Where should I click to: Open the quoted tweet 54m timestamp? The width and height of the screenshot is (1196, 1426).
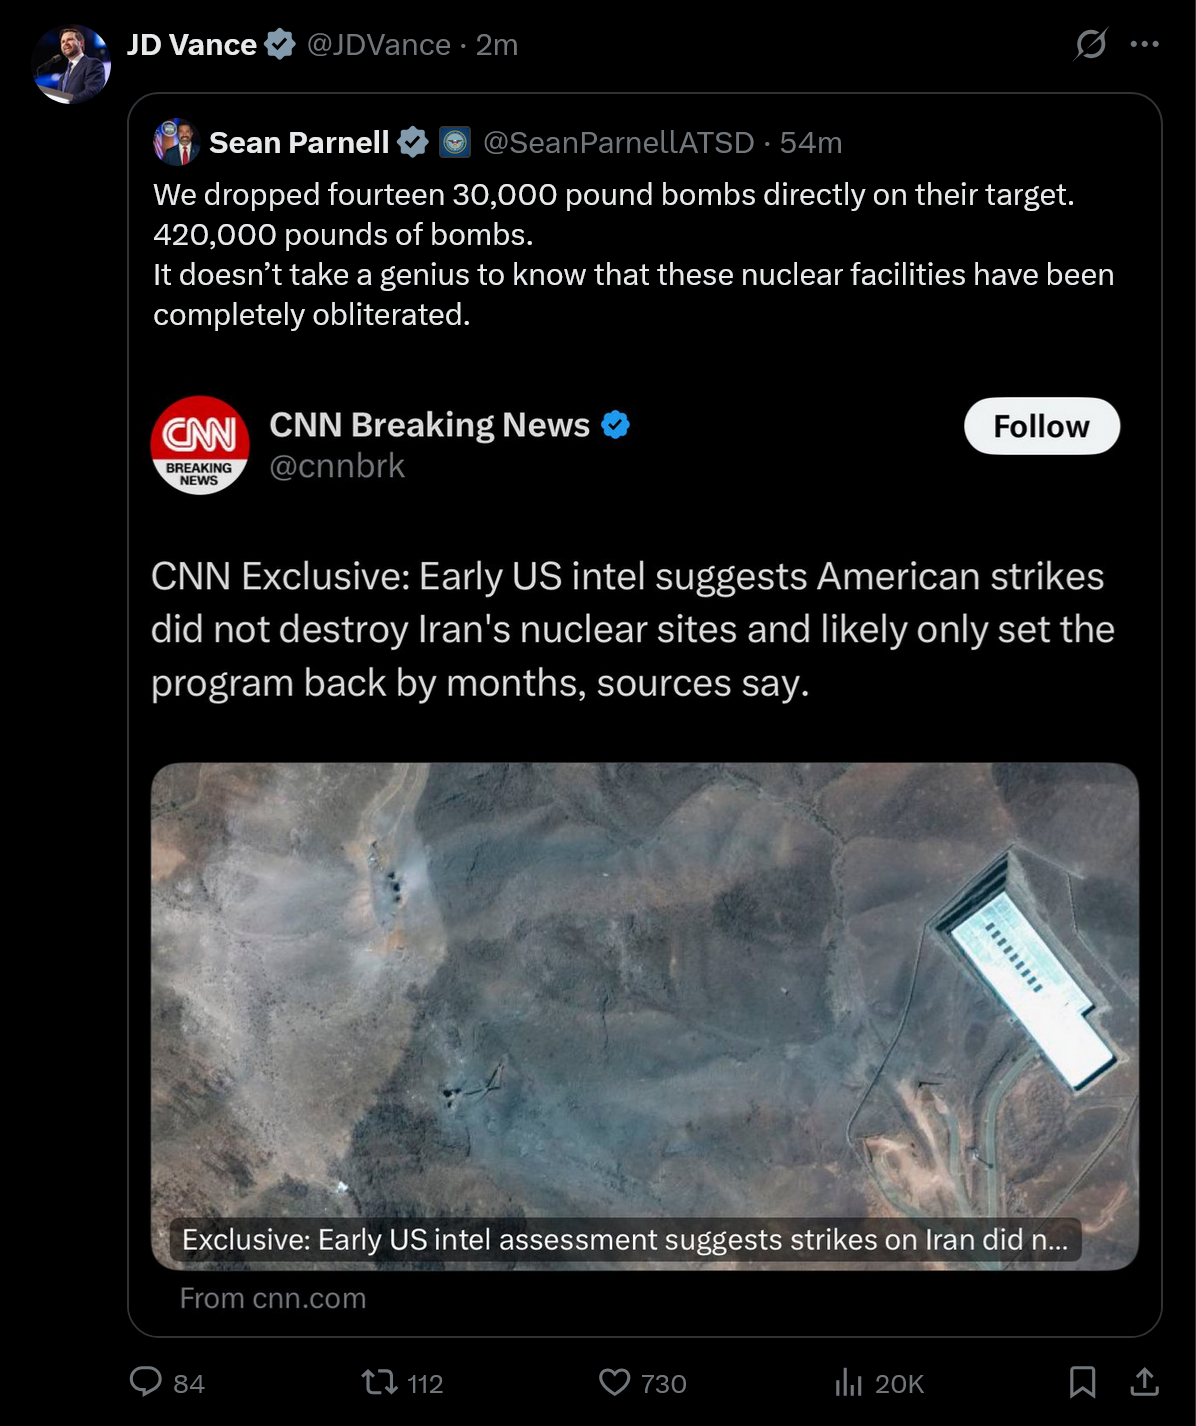(x=811, y=143)
